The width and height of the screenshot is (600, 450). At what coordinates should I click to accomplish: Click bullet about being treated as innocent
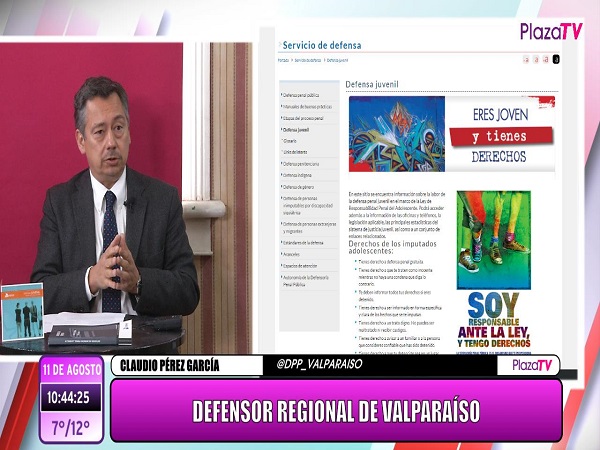[395, 277]
